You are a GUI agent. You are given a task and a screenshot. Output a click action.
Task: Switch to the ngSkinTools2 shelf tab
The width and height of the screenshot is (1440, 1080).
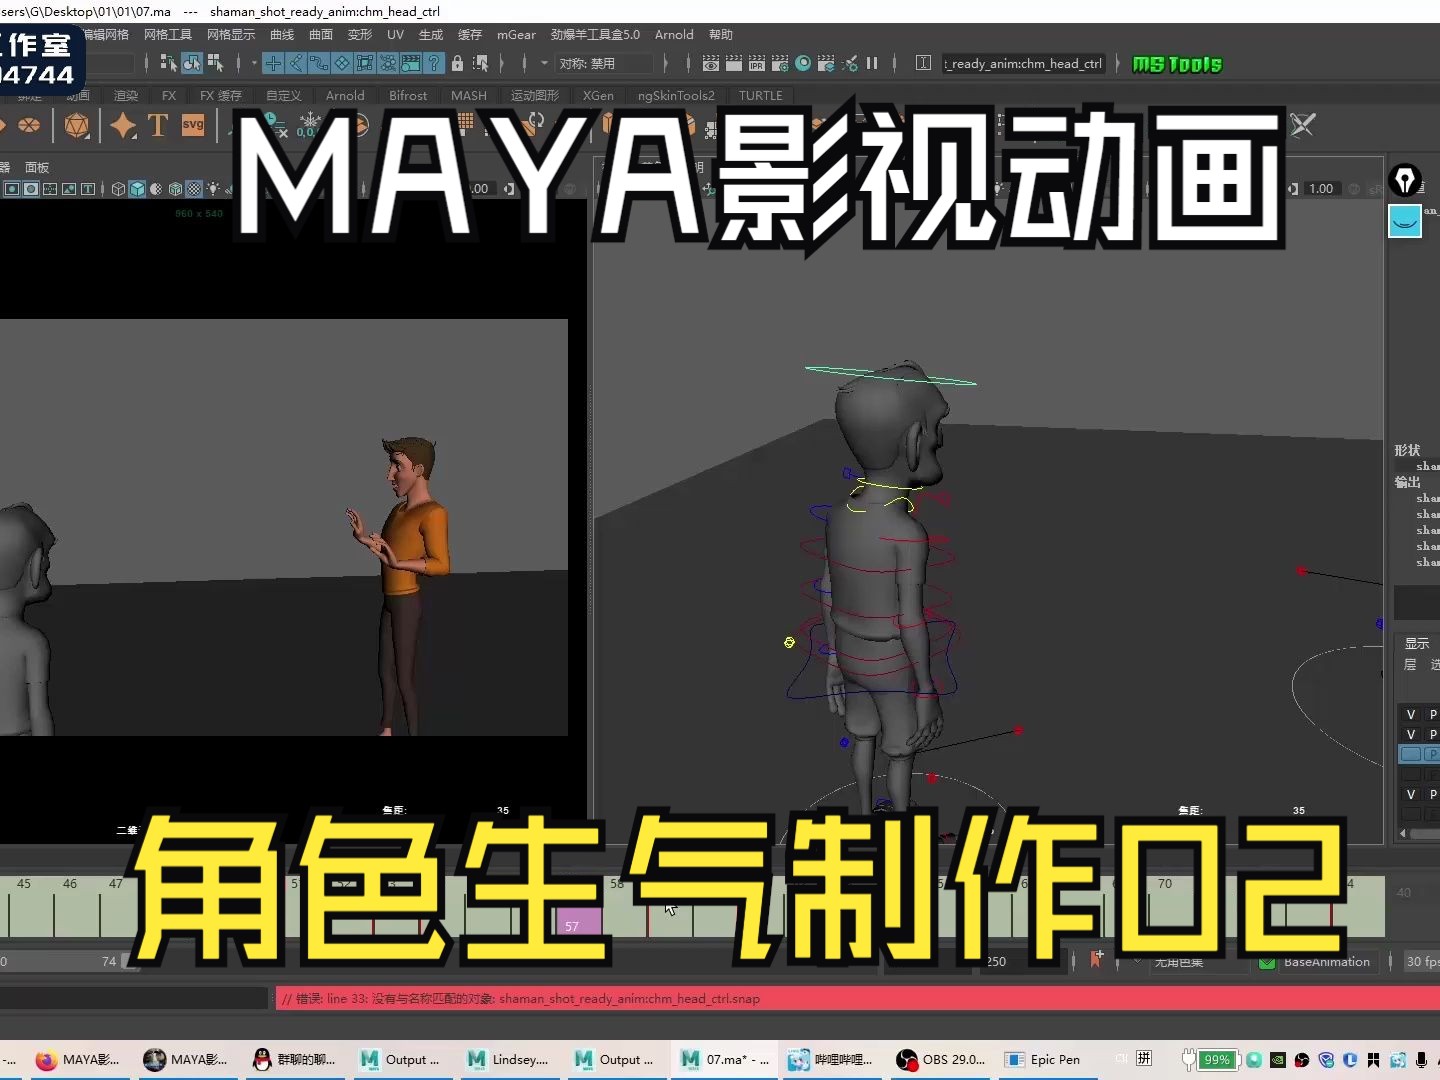(676, 95)
